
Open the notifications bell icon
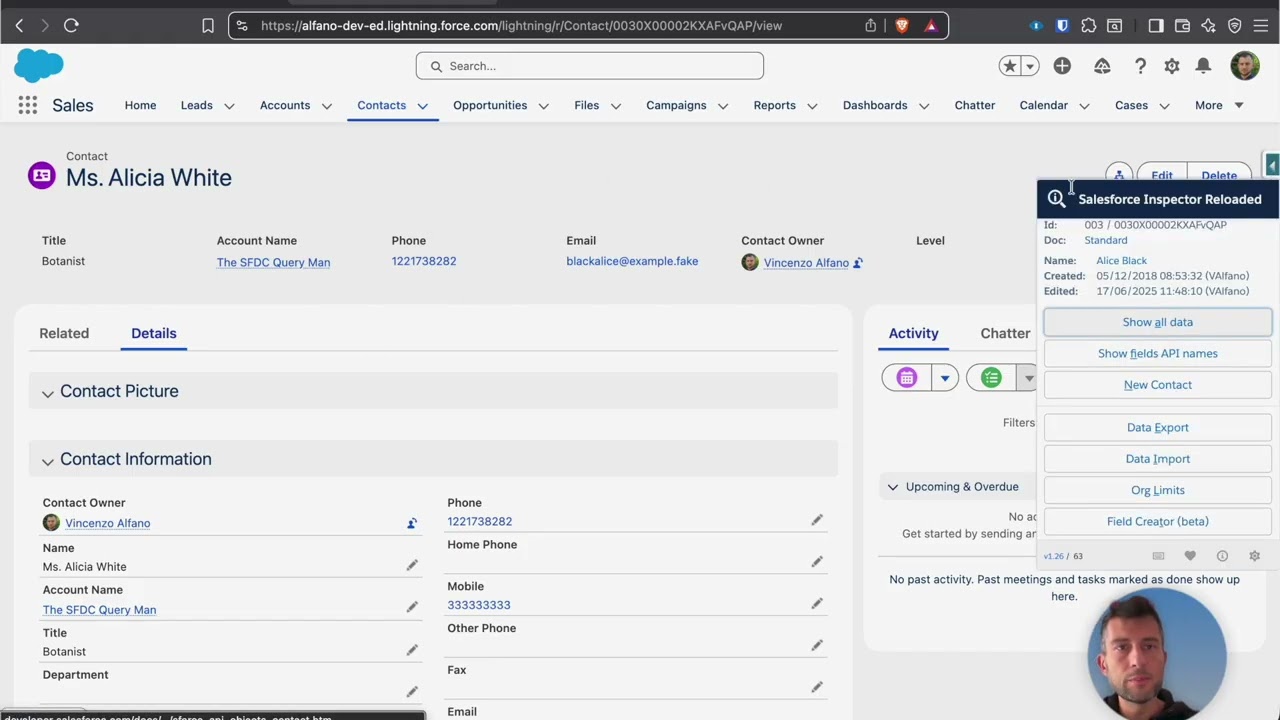coord(1203,66)
